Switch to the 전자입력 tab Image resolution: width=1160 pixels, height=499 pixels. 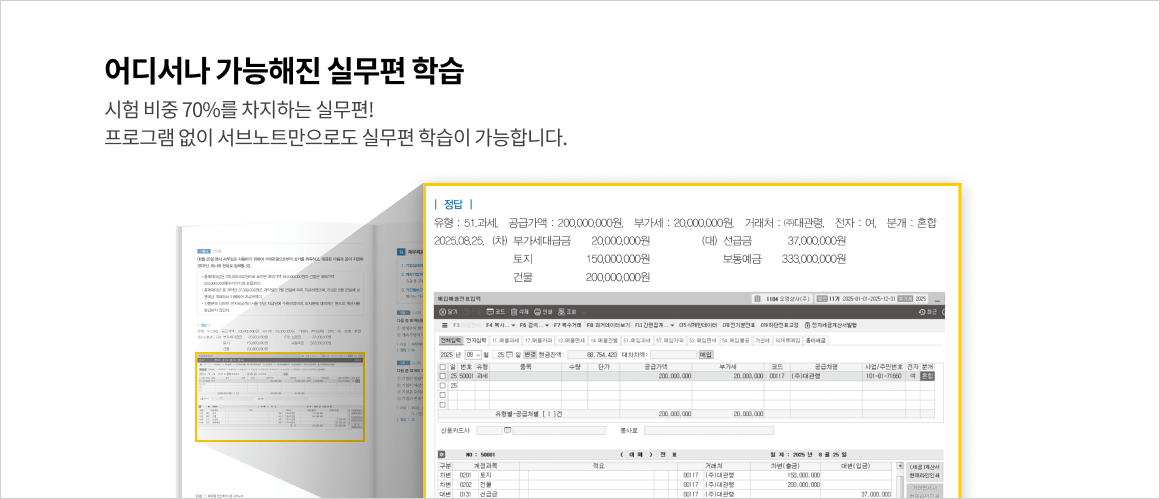476,340
